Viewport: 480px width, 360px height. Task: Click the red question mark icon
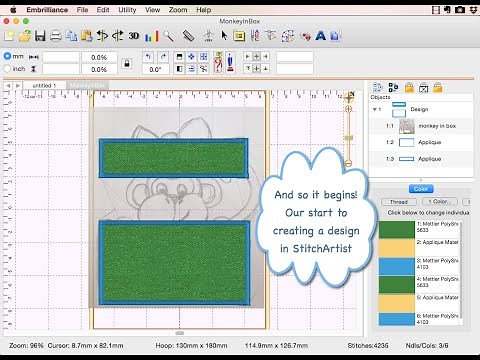point(218,63)
